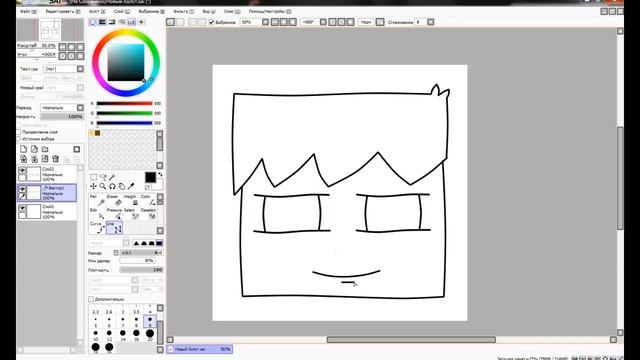Toggle the clipping group checkbox
The image size is (640, 360).
(x=18, y=132)
